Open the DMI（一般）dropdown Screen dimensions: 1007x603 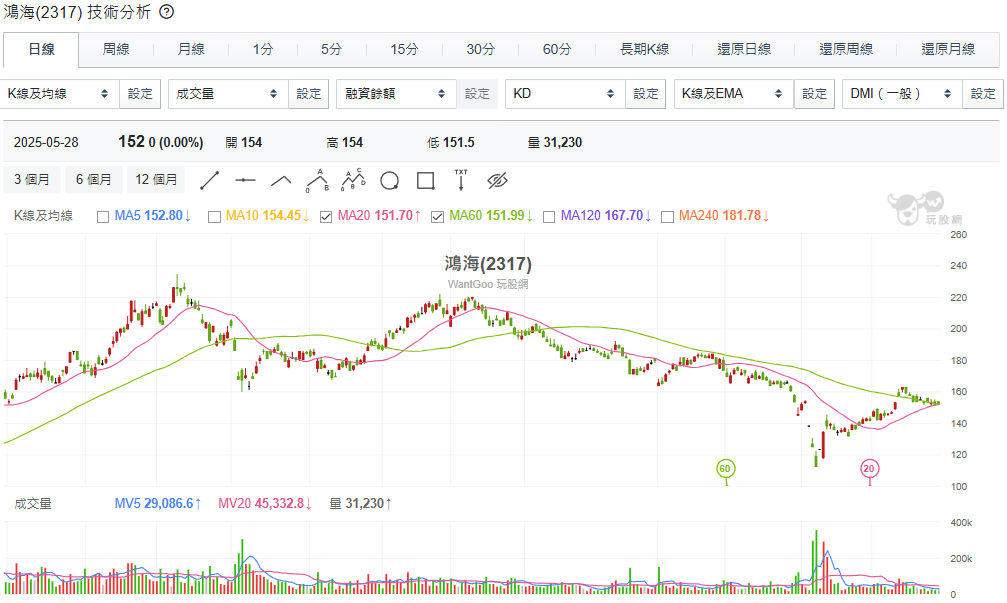(900, 94)
